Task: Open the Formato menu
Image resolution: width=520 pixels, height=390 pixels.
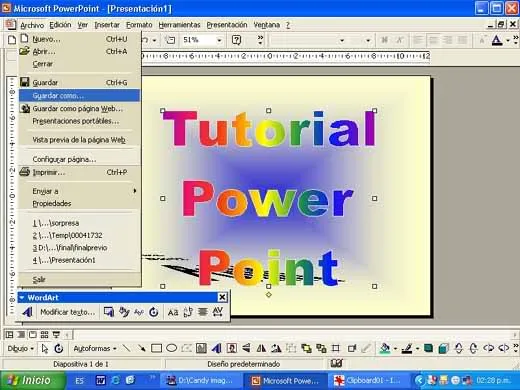Action: click(139, 25)
